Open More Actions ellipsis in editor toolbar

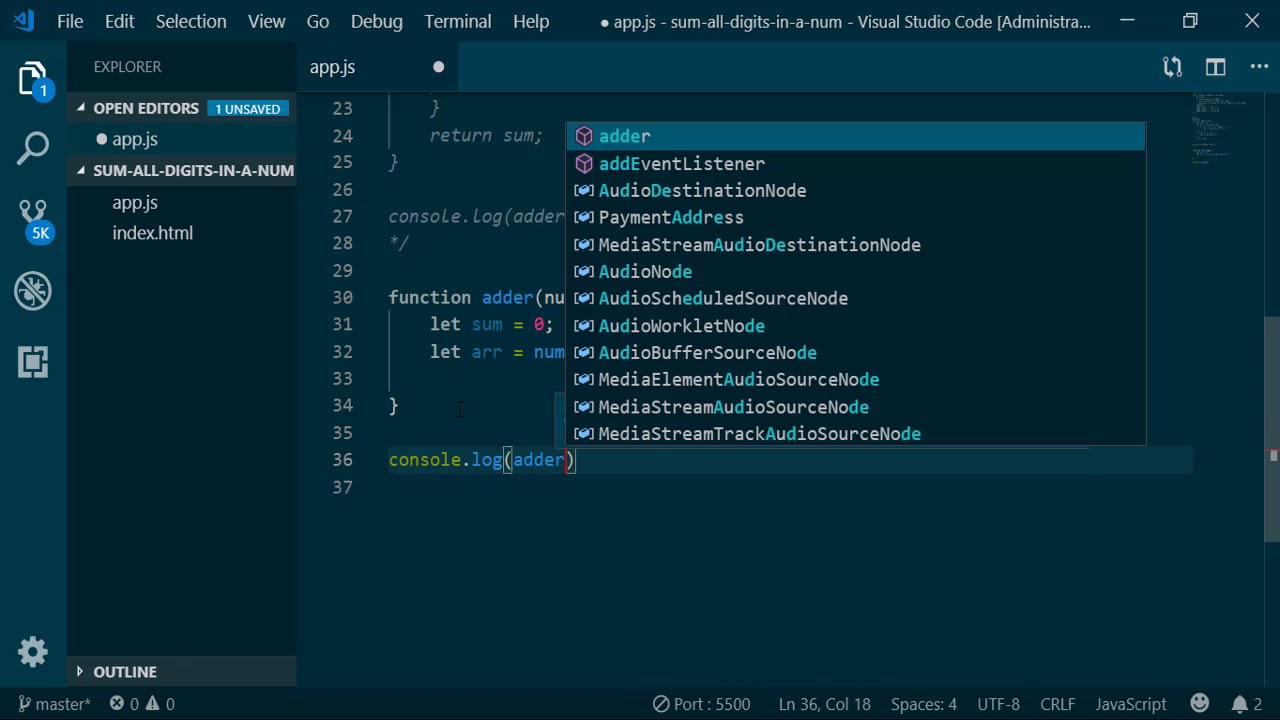coord(1259,67)
